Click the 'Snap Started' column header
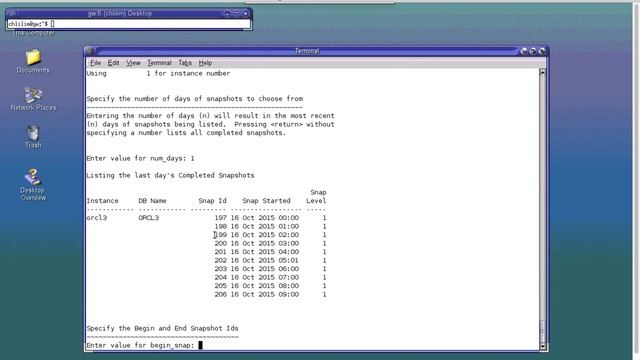Viewport: 640px width, 360px height. tap(267, 201)
